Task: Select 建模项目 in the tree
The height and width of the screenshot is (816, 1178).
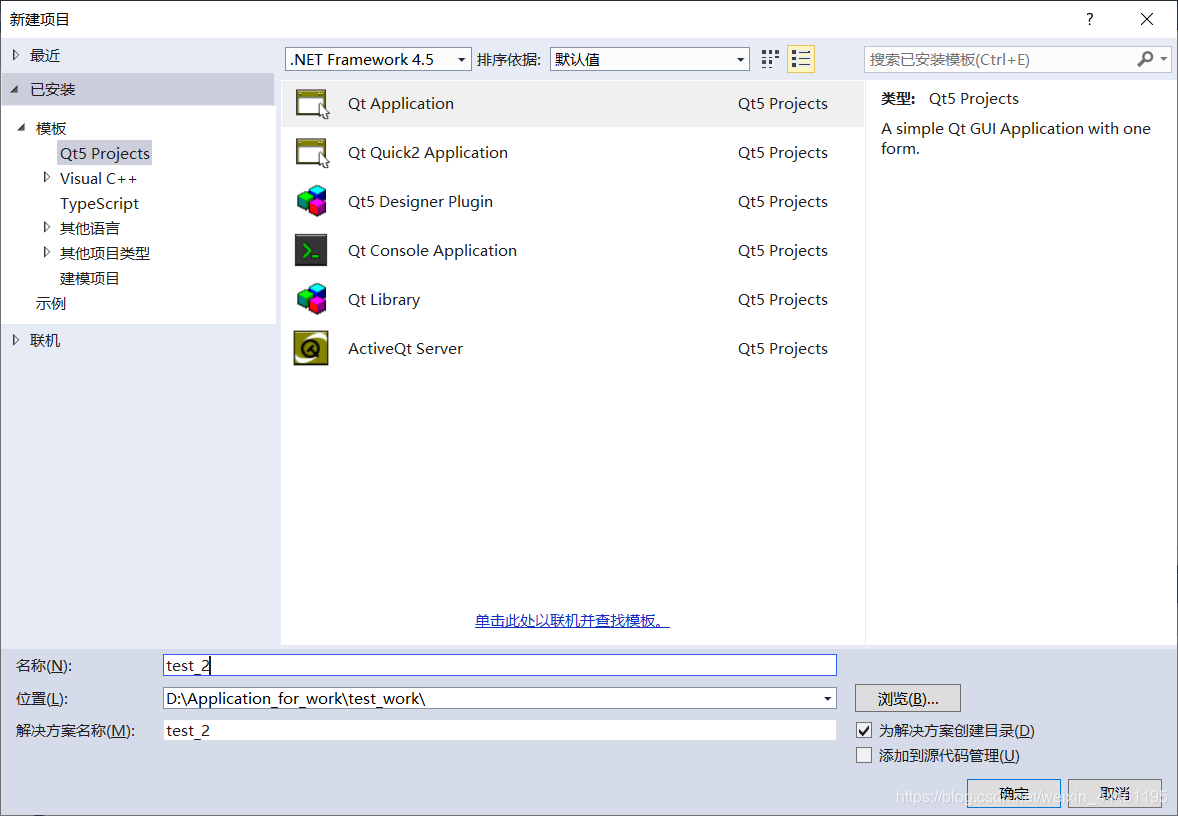Action: [89, 279]
